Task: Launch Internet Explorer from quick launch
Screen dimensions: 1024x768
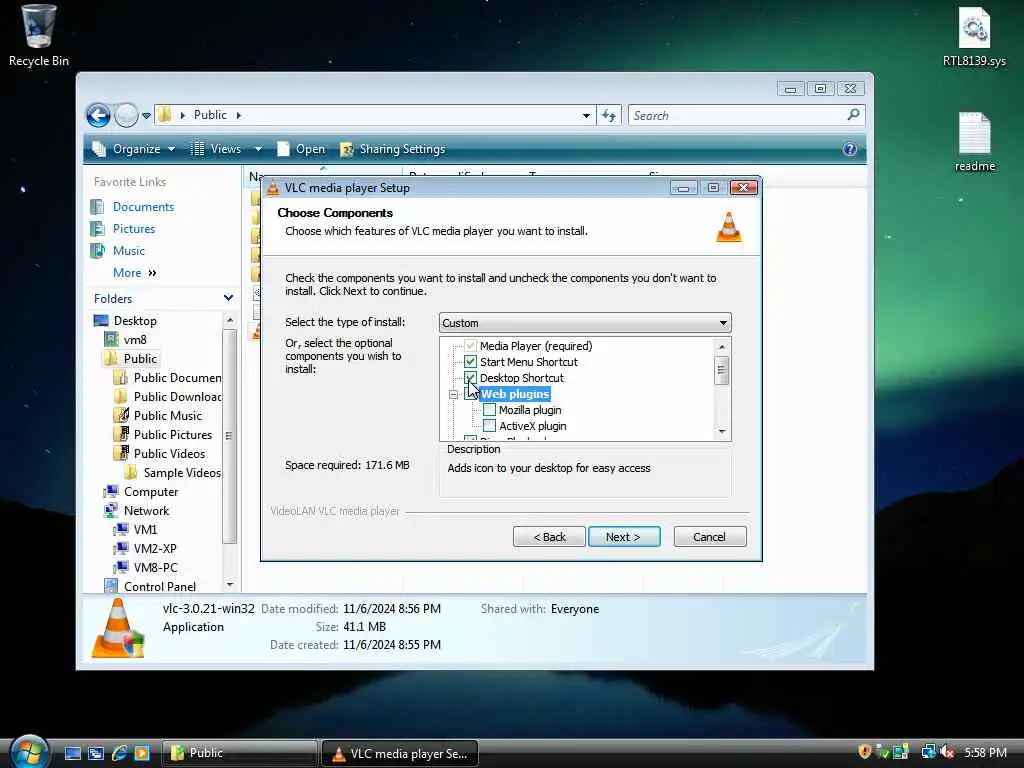Action: 119,753
